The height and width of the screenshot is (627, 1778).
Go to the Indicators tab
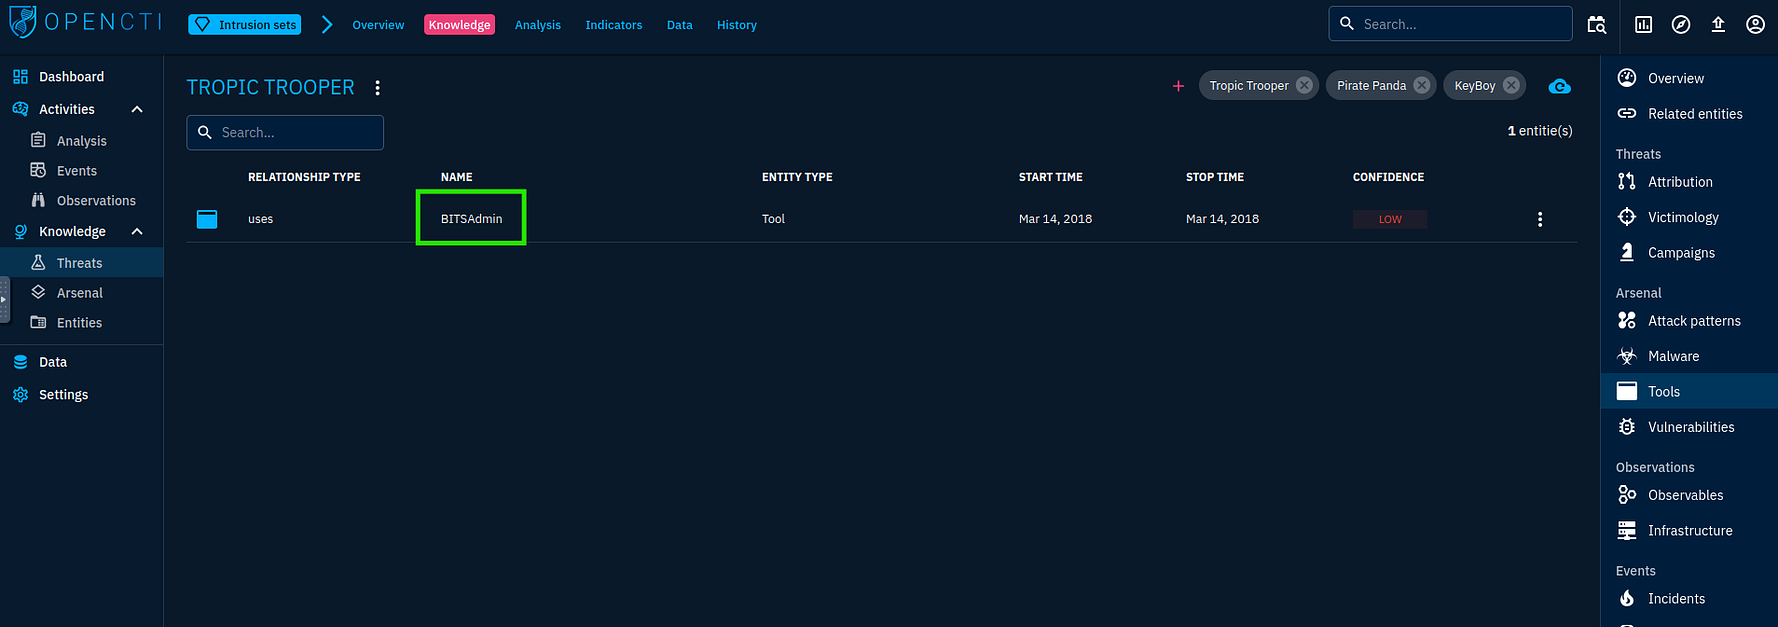pyautogui.click(x=614, y=25)
